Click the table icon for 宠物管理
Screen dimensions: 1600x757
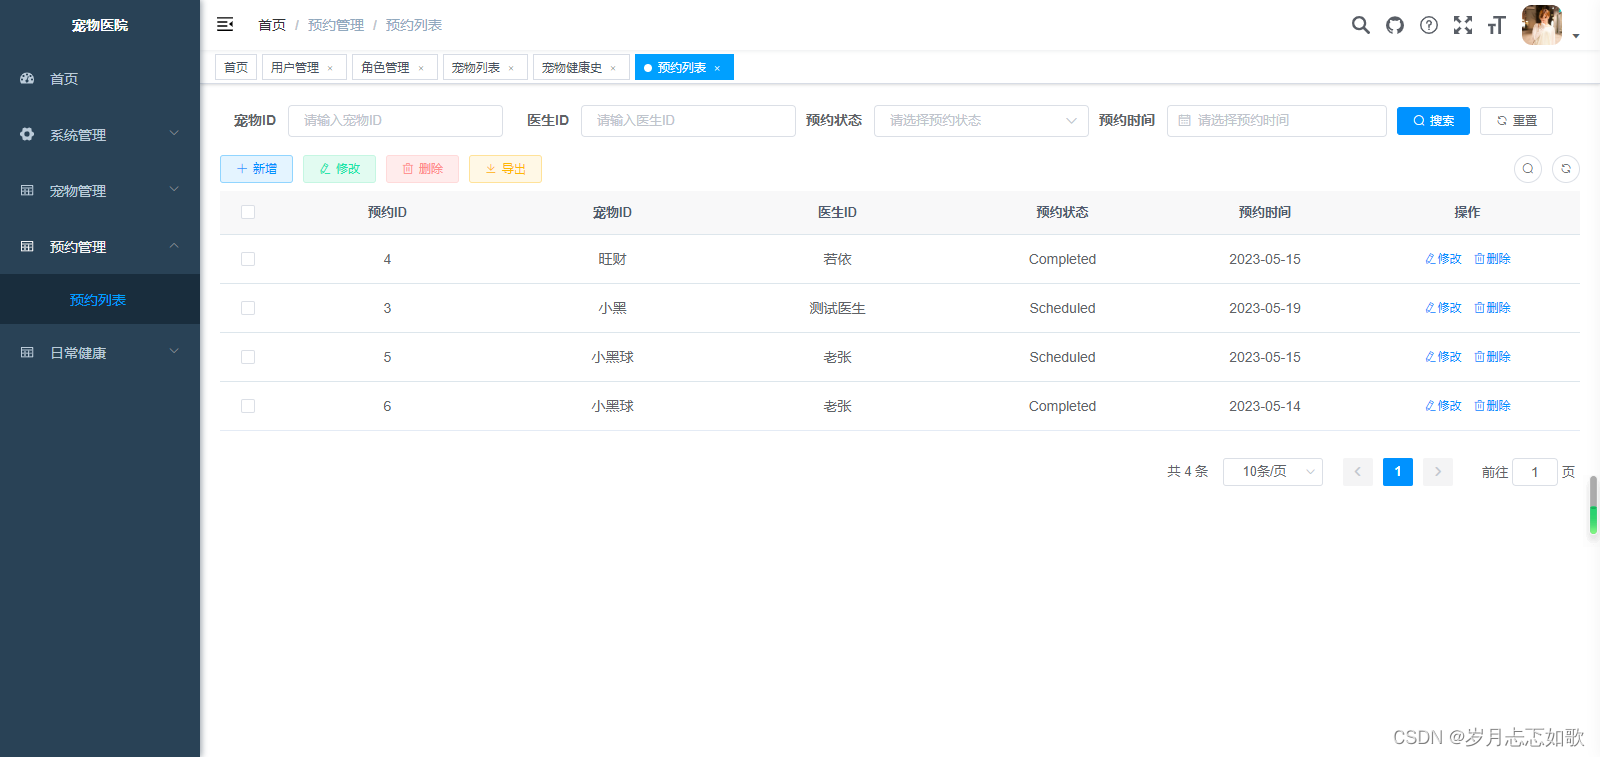pyautogui.click(x=27, y=190)
